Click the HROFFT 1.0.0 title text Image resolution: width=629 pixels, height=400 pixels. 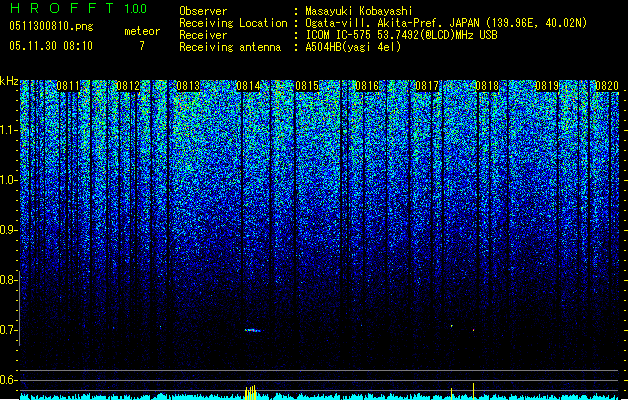point(78,8)
